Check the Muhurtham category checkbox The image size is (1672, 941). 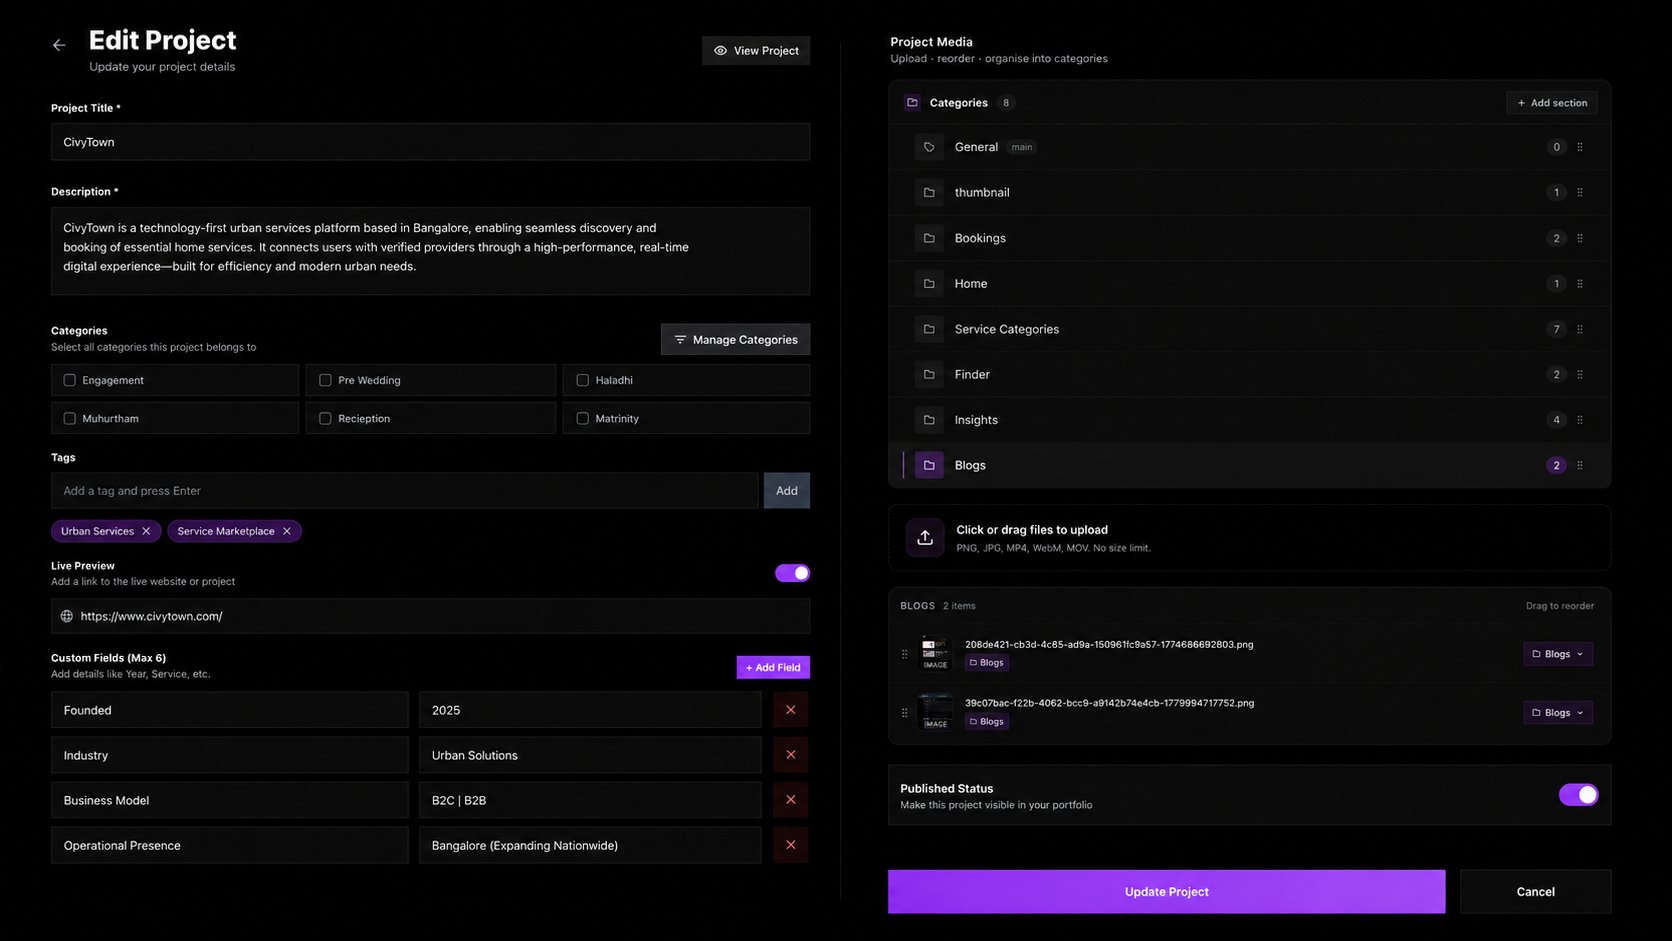(x=70, y=418)
